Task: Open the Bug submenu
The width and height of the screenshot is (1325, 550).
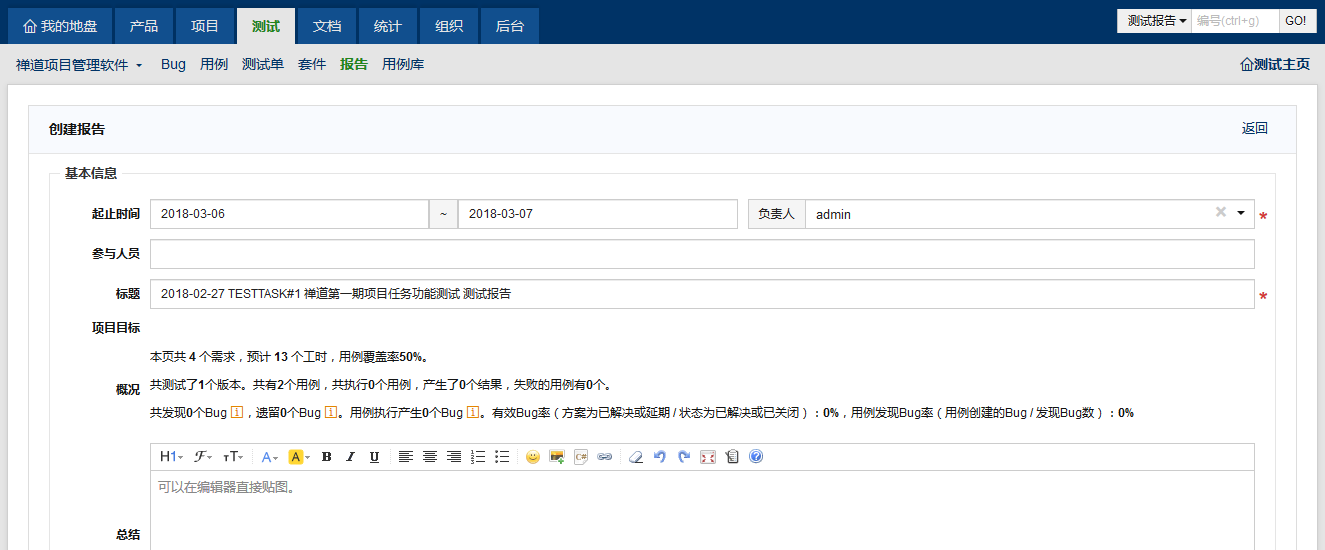Action: click(173, 64)
